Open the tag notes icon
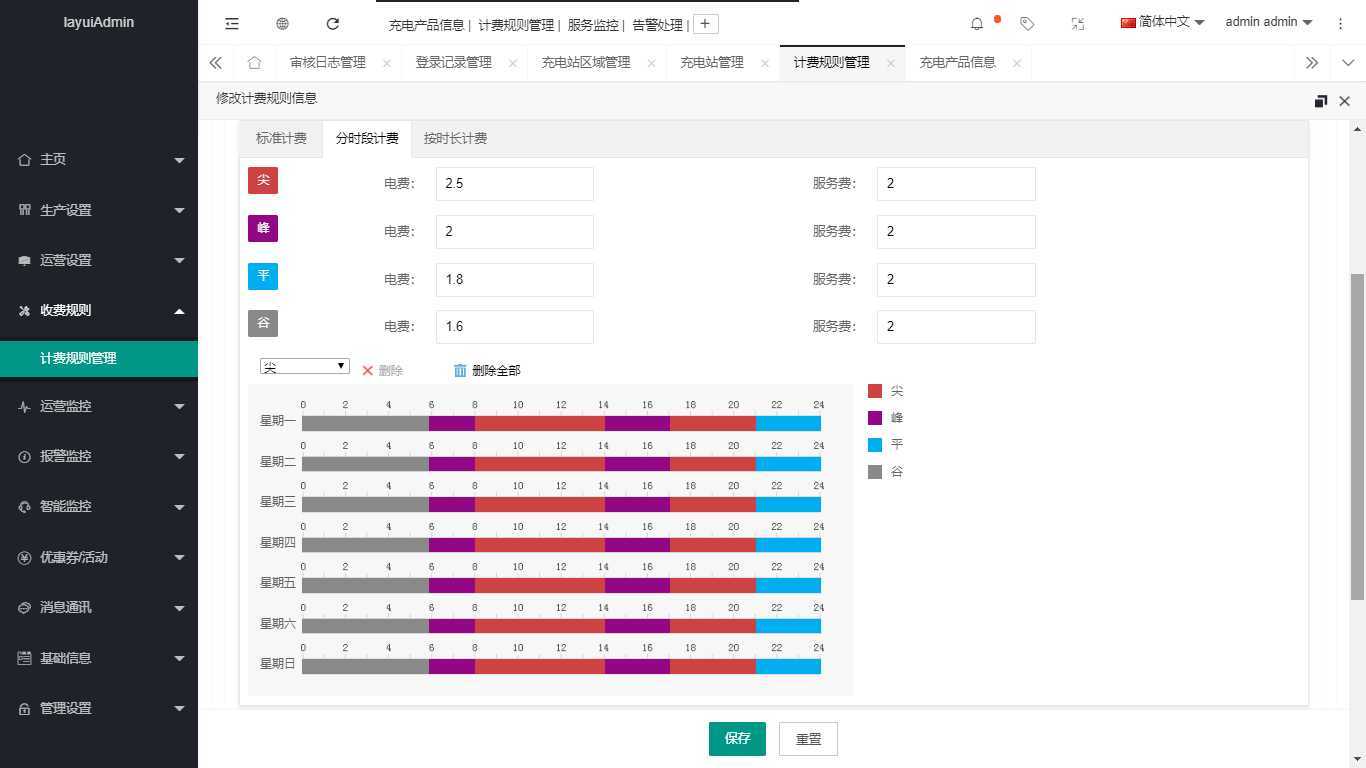 pos(1027,23)
